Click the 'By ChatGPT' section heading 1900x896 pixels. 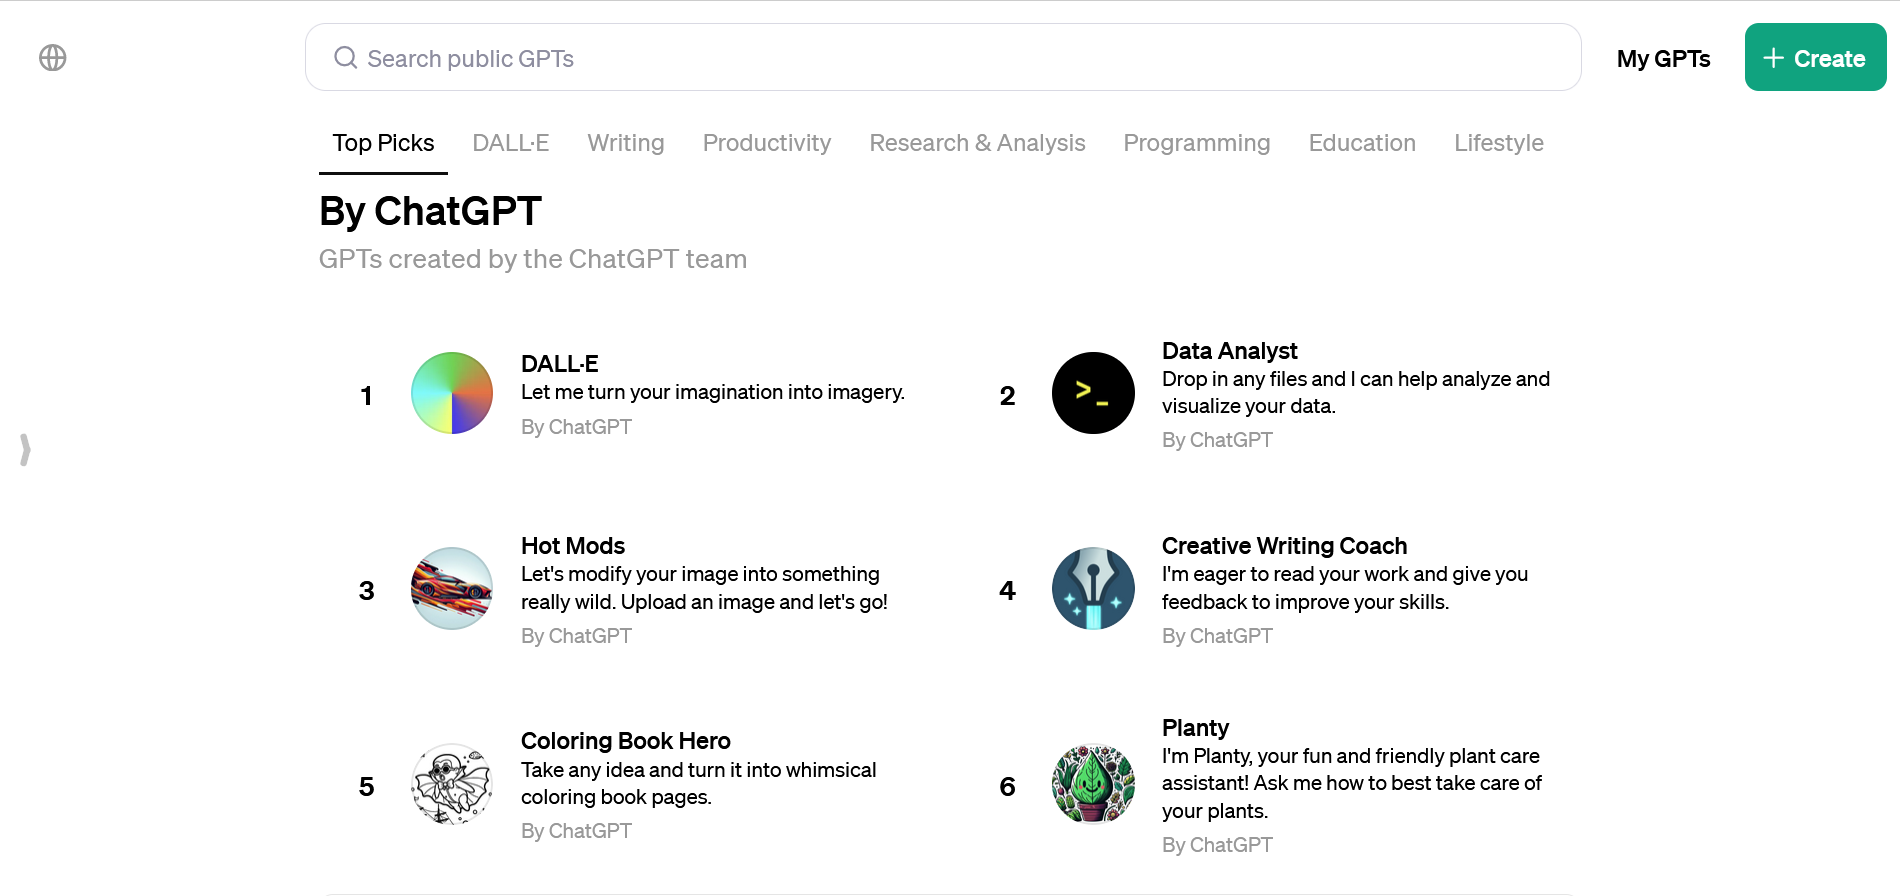430,212
